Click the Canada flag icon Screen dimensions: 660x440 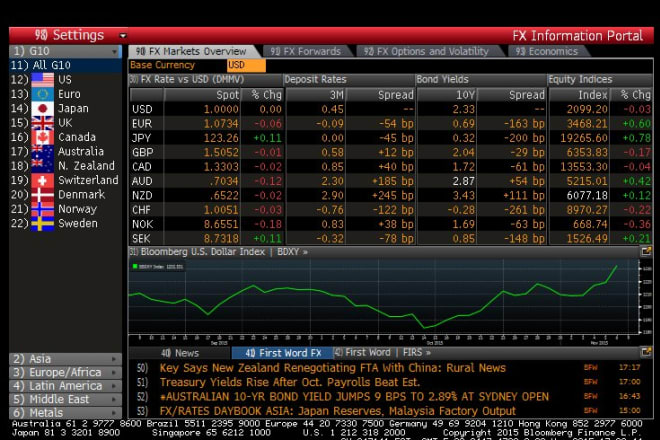43,137
